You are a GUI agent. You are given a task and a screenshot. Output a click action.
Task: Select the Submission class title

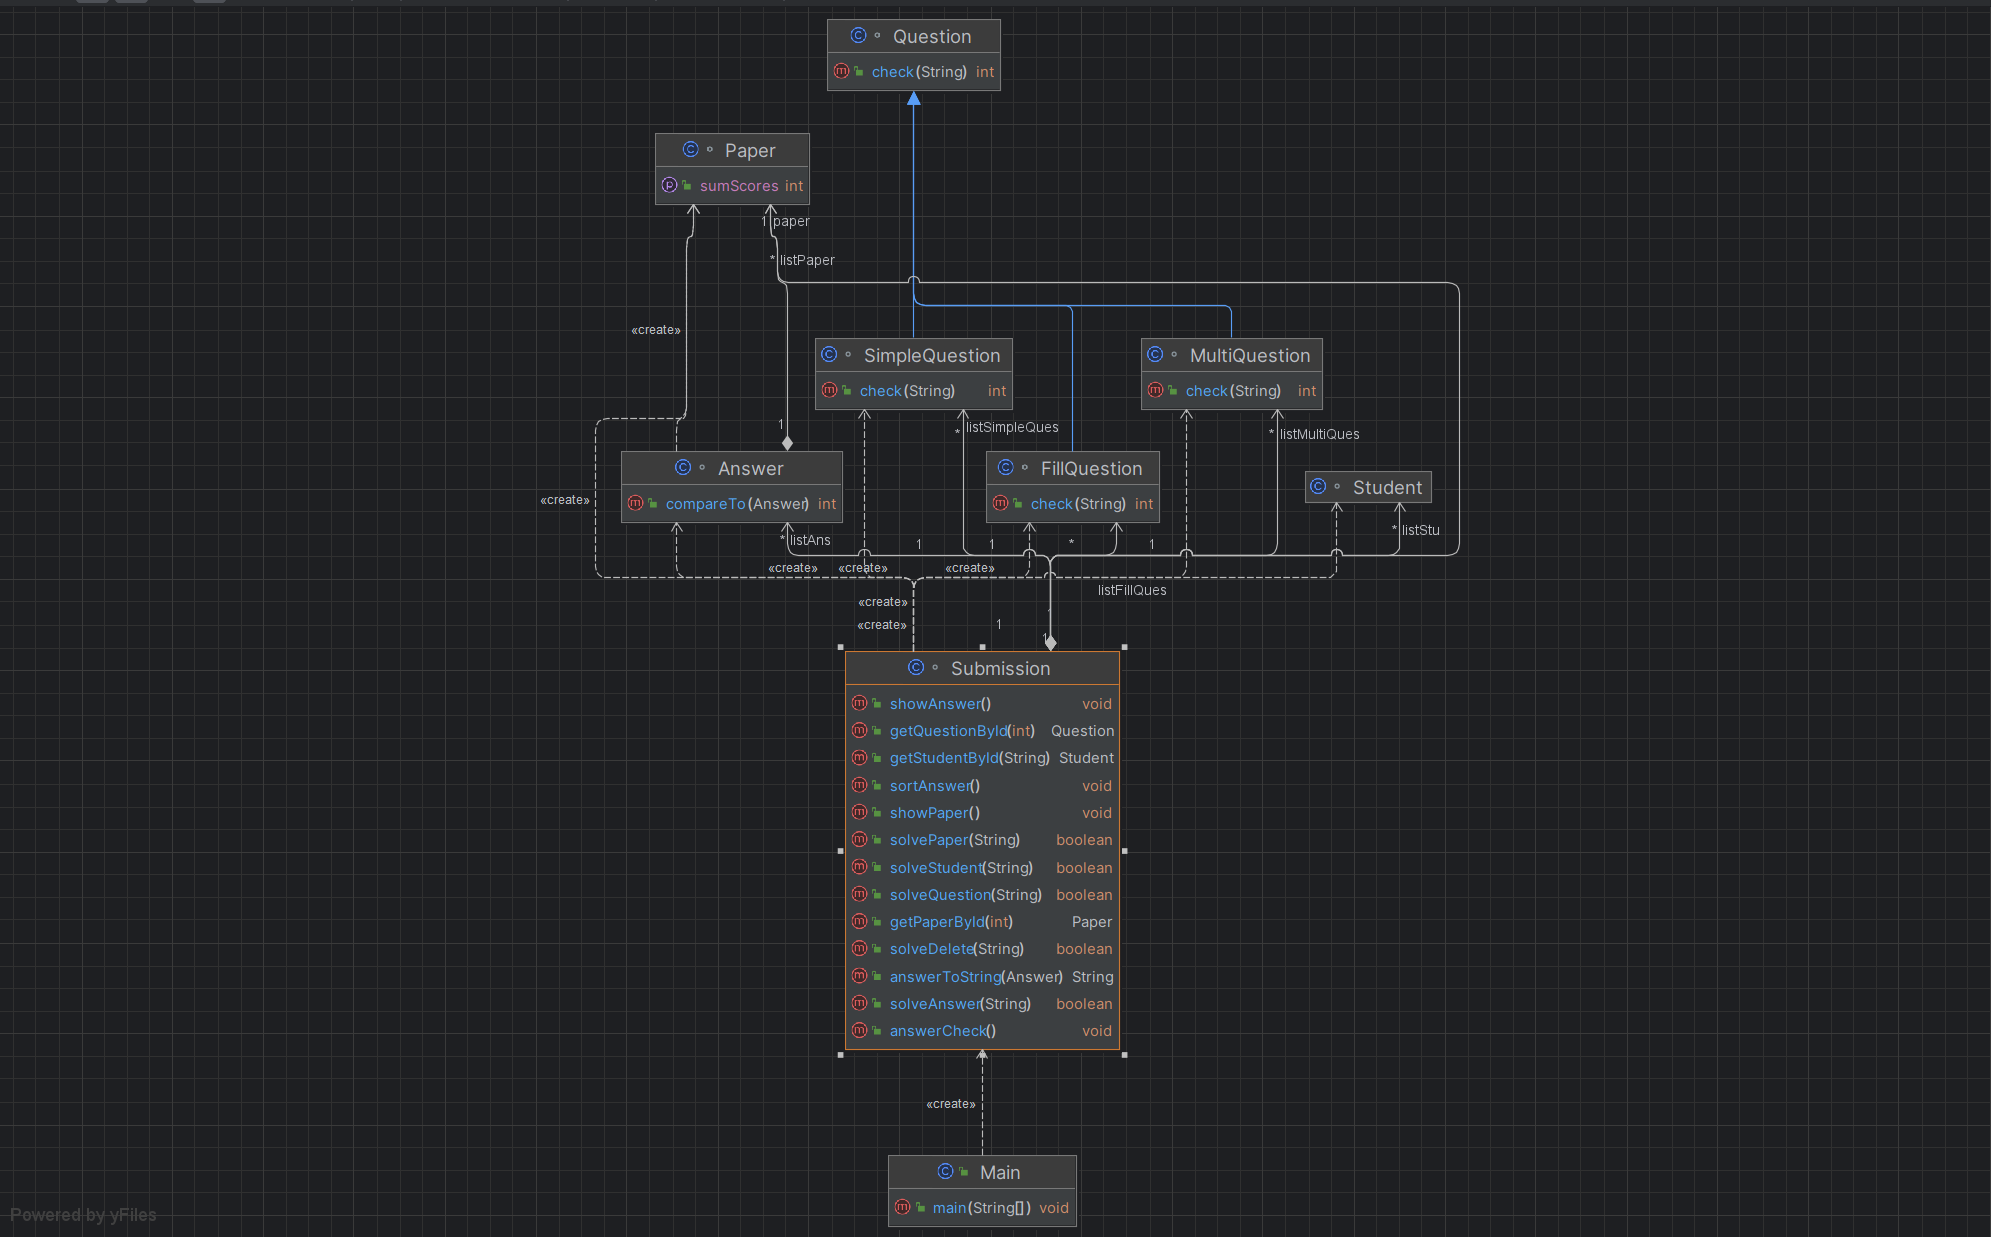[1000, 669]
